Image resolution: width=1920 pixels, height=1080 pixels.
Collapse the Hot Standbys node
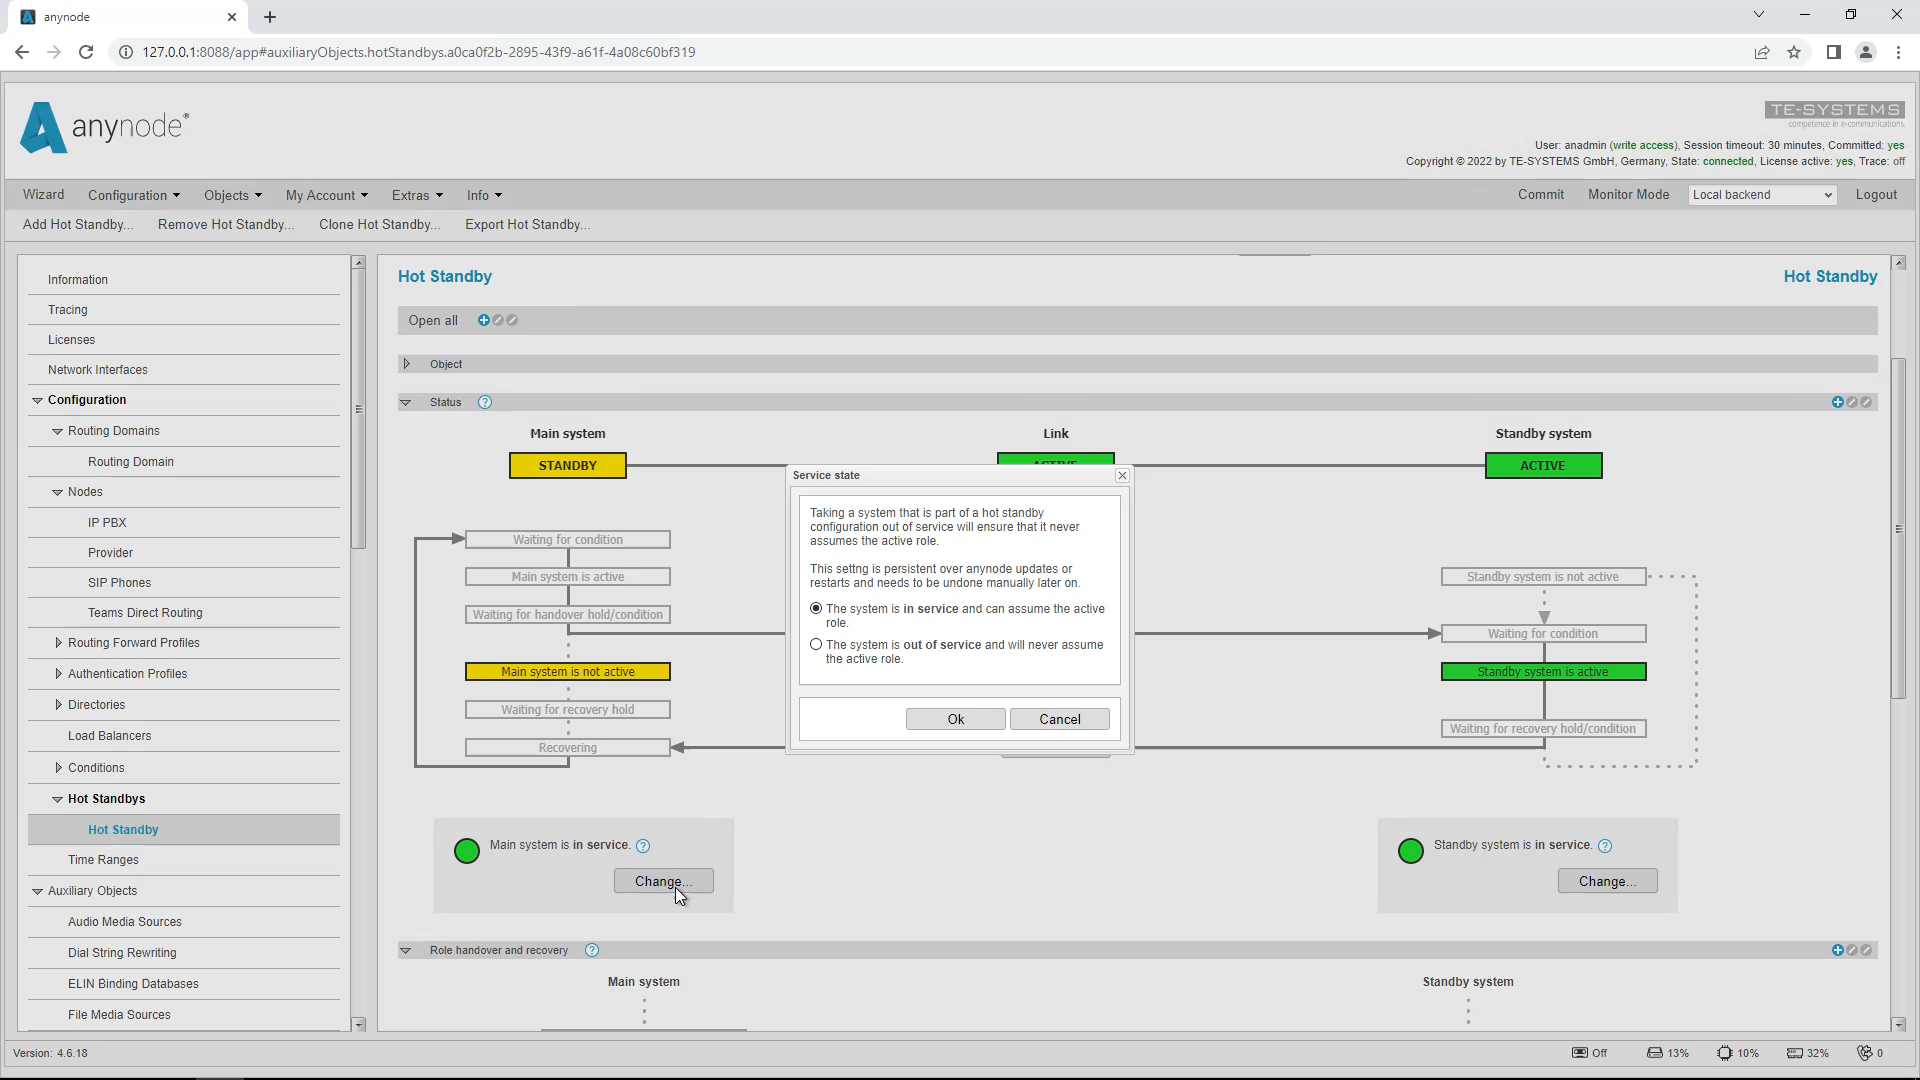pos(57,799)
